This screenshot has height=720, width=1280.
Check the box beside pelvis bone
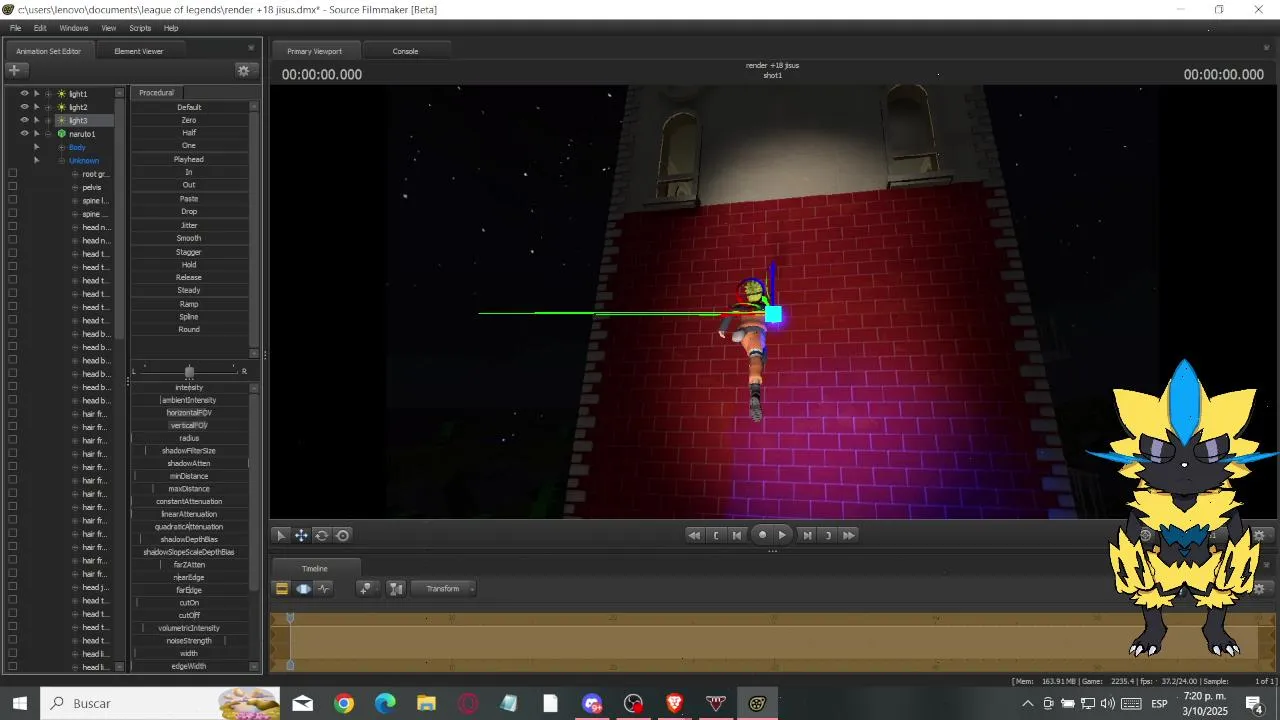[x=12, y=187]
